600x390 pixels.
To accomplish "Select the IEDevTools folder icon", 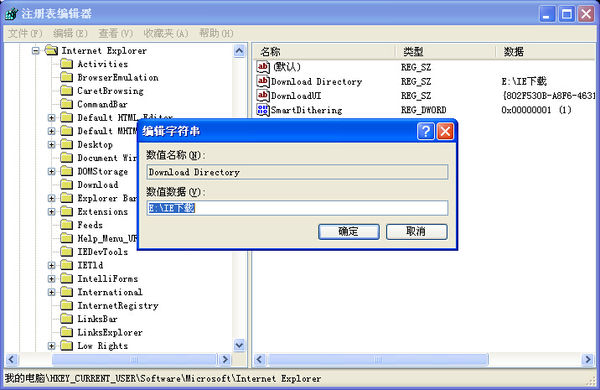I will point(67,251).
